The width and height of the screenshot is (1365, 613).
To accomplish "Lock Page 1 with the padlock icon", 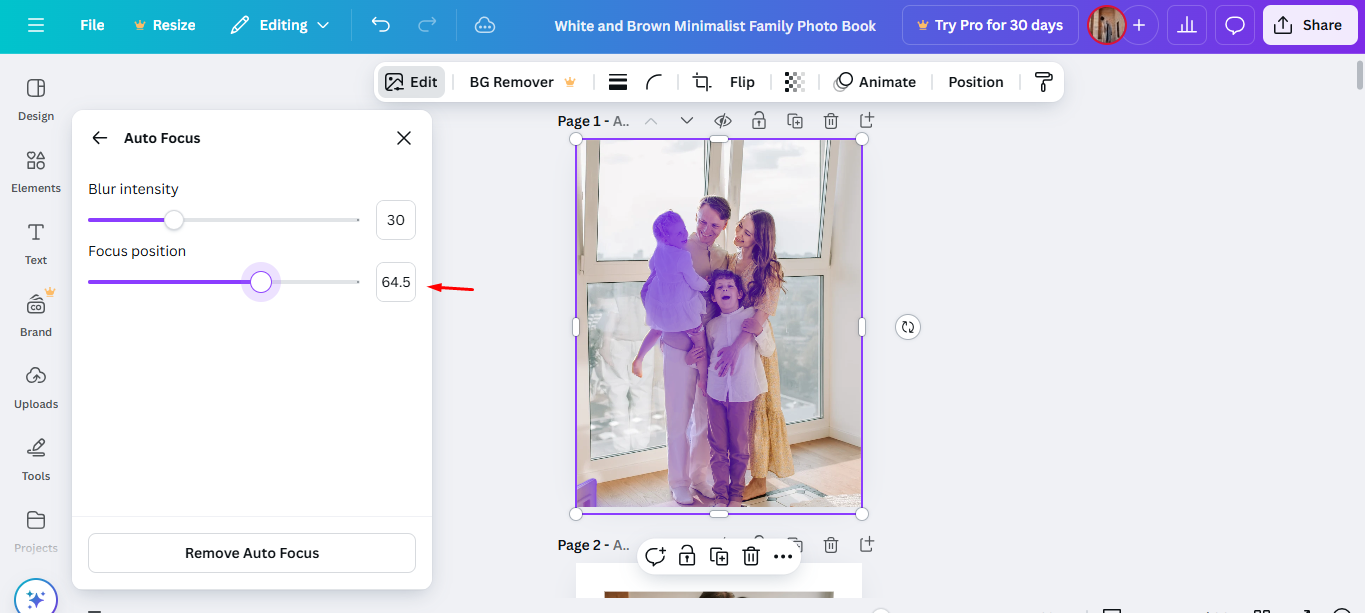I will (758, 120).
